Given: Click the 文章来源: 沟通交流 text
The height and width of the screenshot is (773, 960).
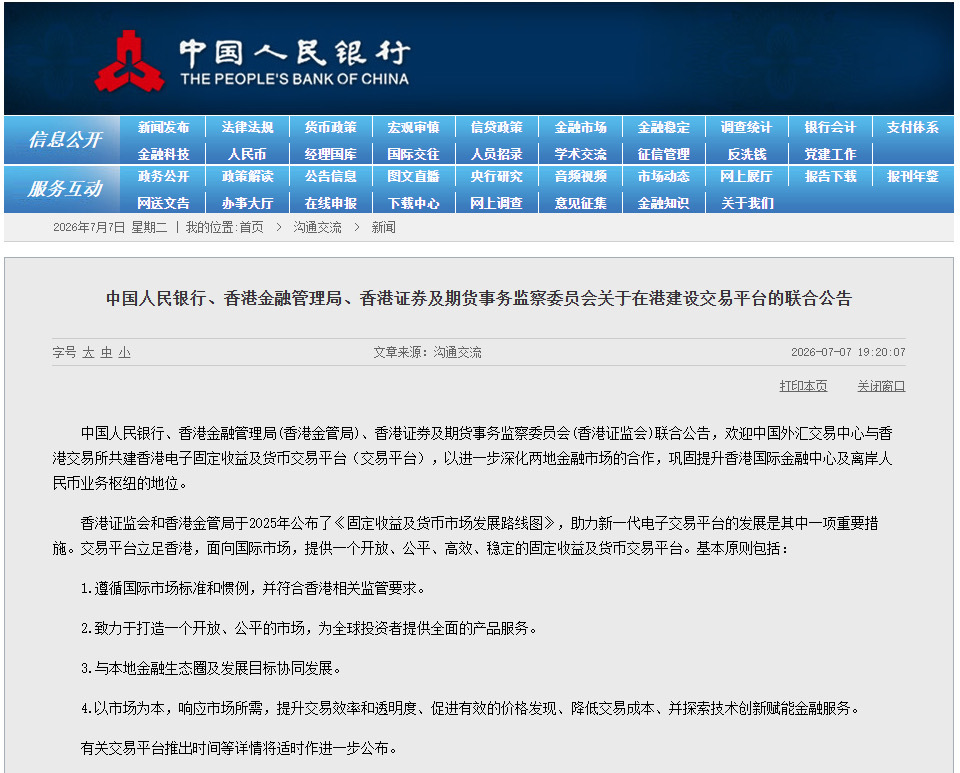Looking at the screenshot, I should click(x=427, y=352).
